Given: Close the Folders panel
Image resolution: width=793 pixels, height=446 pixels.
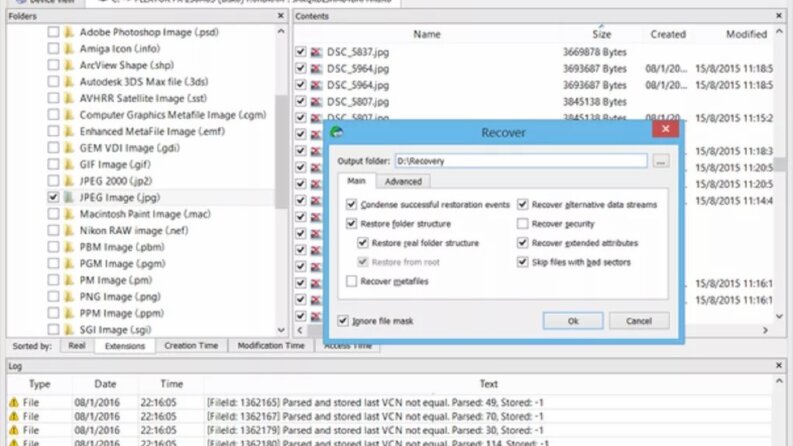Looking at the screenshot, I should (281, 16).
